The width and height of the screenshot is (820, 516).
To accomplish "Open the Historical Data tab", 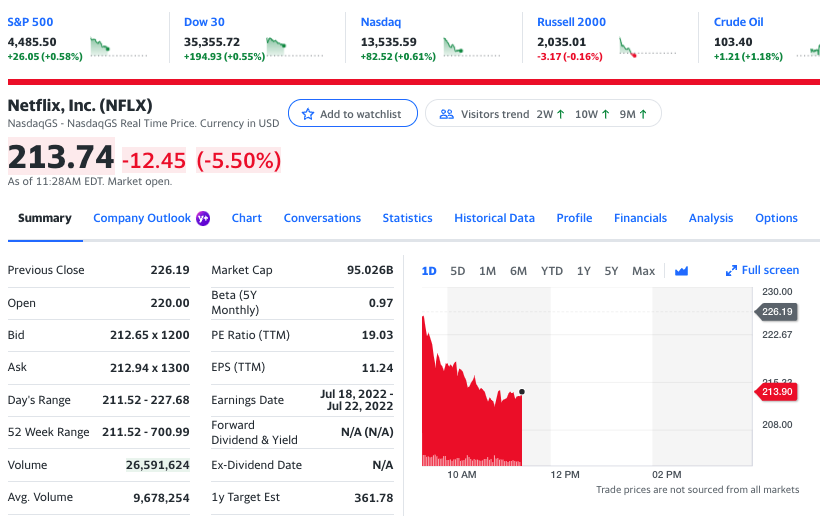I will point(494,218).
